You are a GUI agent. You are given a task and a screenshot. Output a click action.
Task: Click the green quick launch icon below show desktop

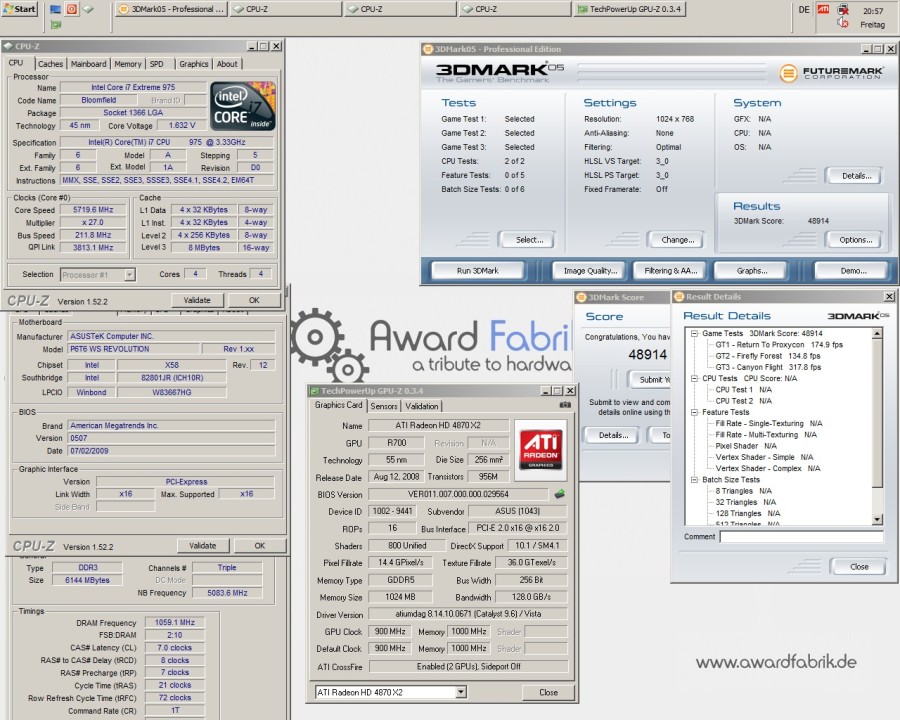56,24
